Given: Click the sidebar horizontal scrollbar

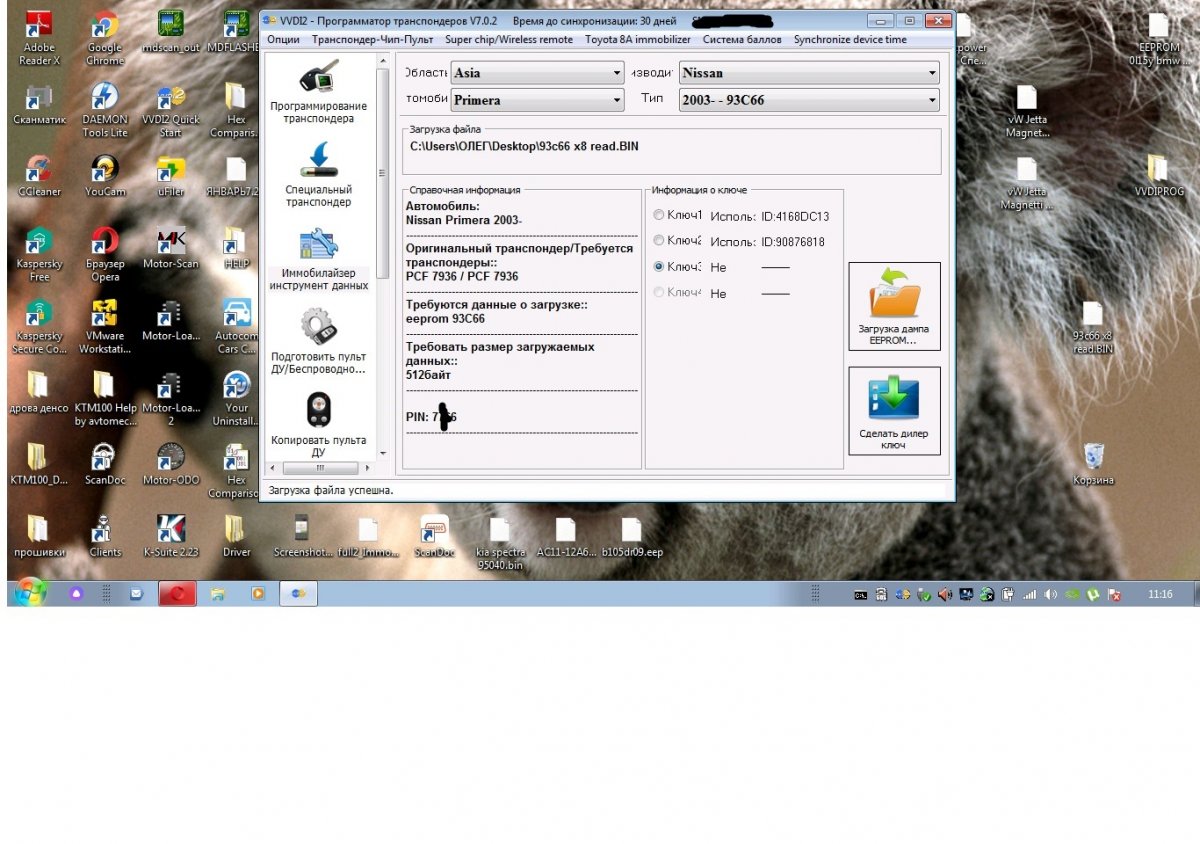Looking at the screenshot, I should coord(319,467).
